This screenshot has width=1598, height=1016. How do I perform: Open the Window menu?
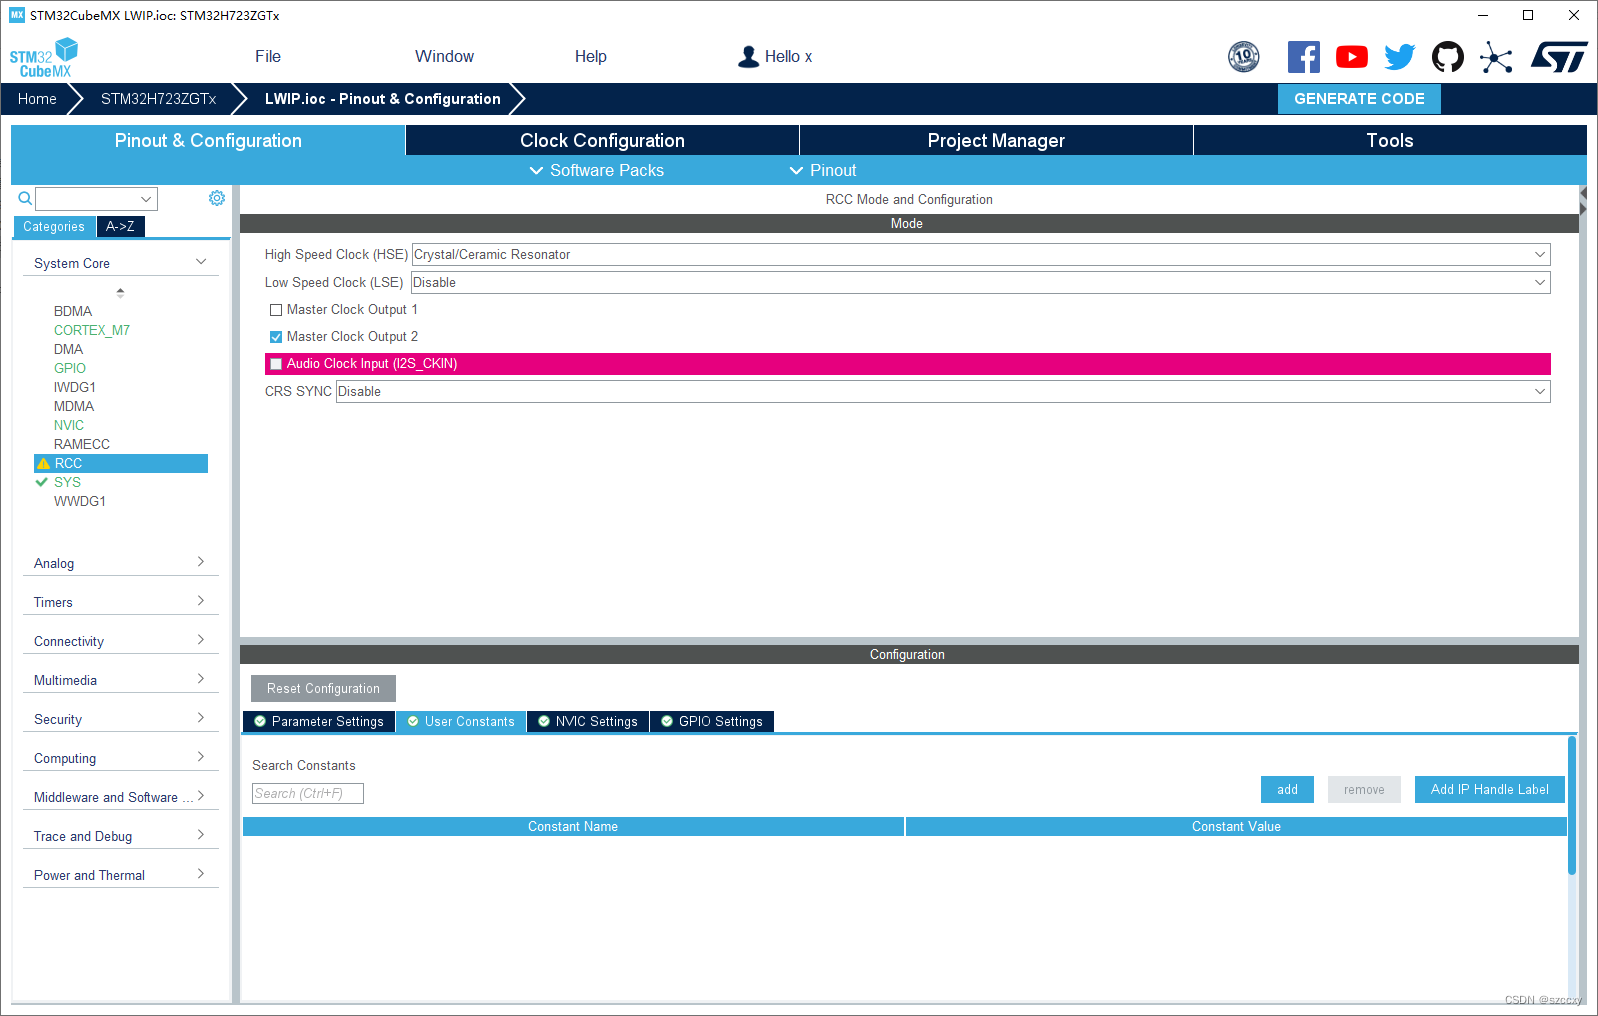pos(445,57)
